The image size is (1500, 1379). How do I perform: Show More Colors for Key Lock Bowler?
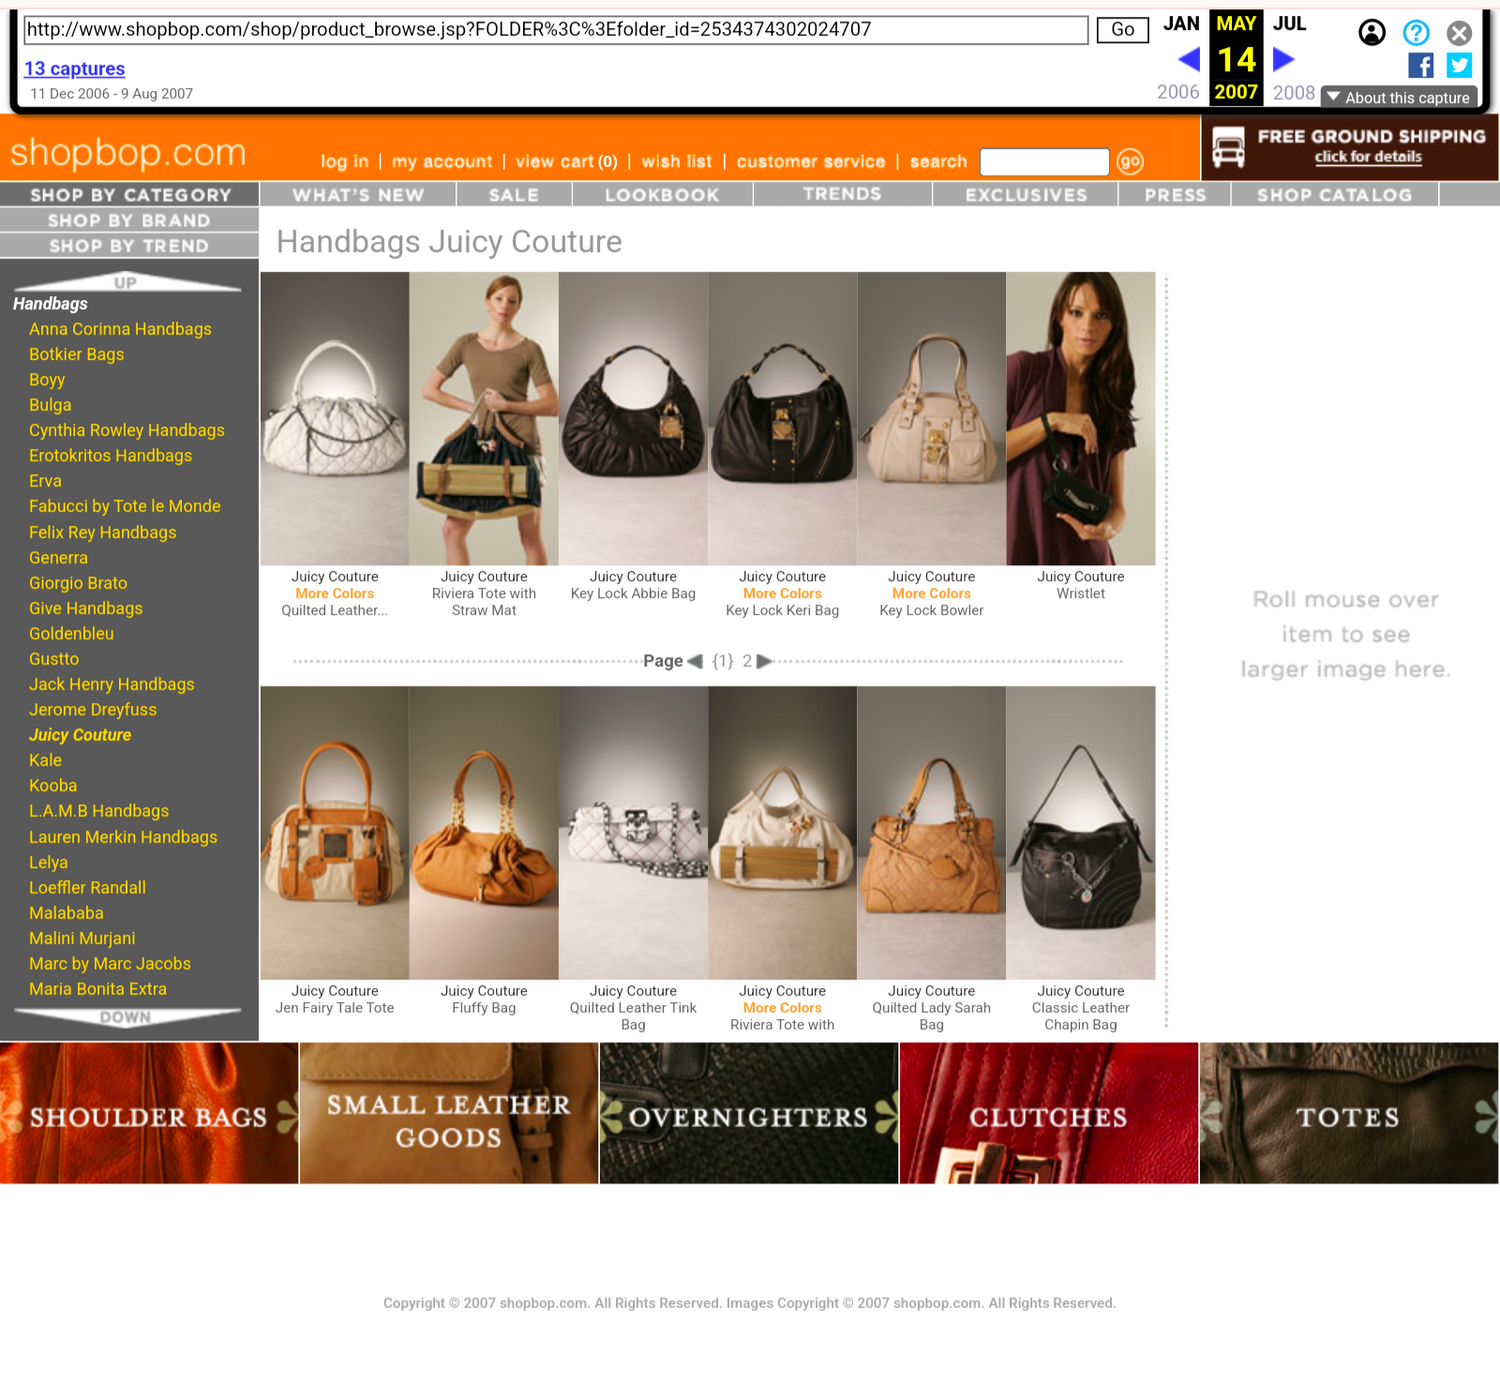(931, 594)
